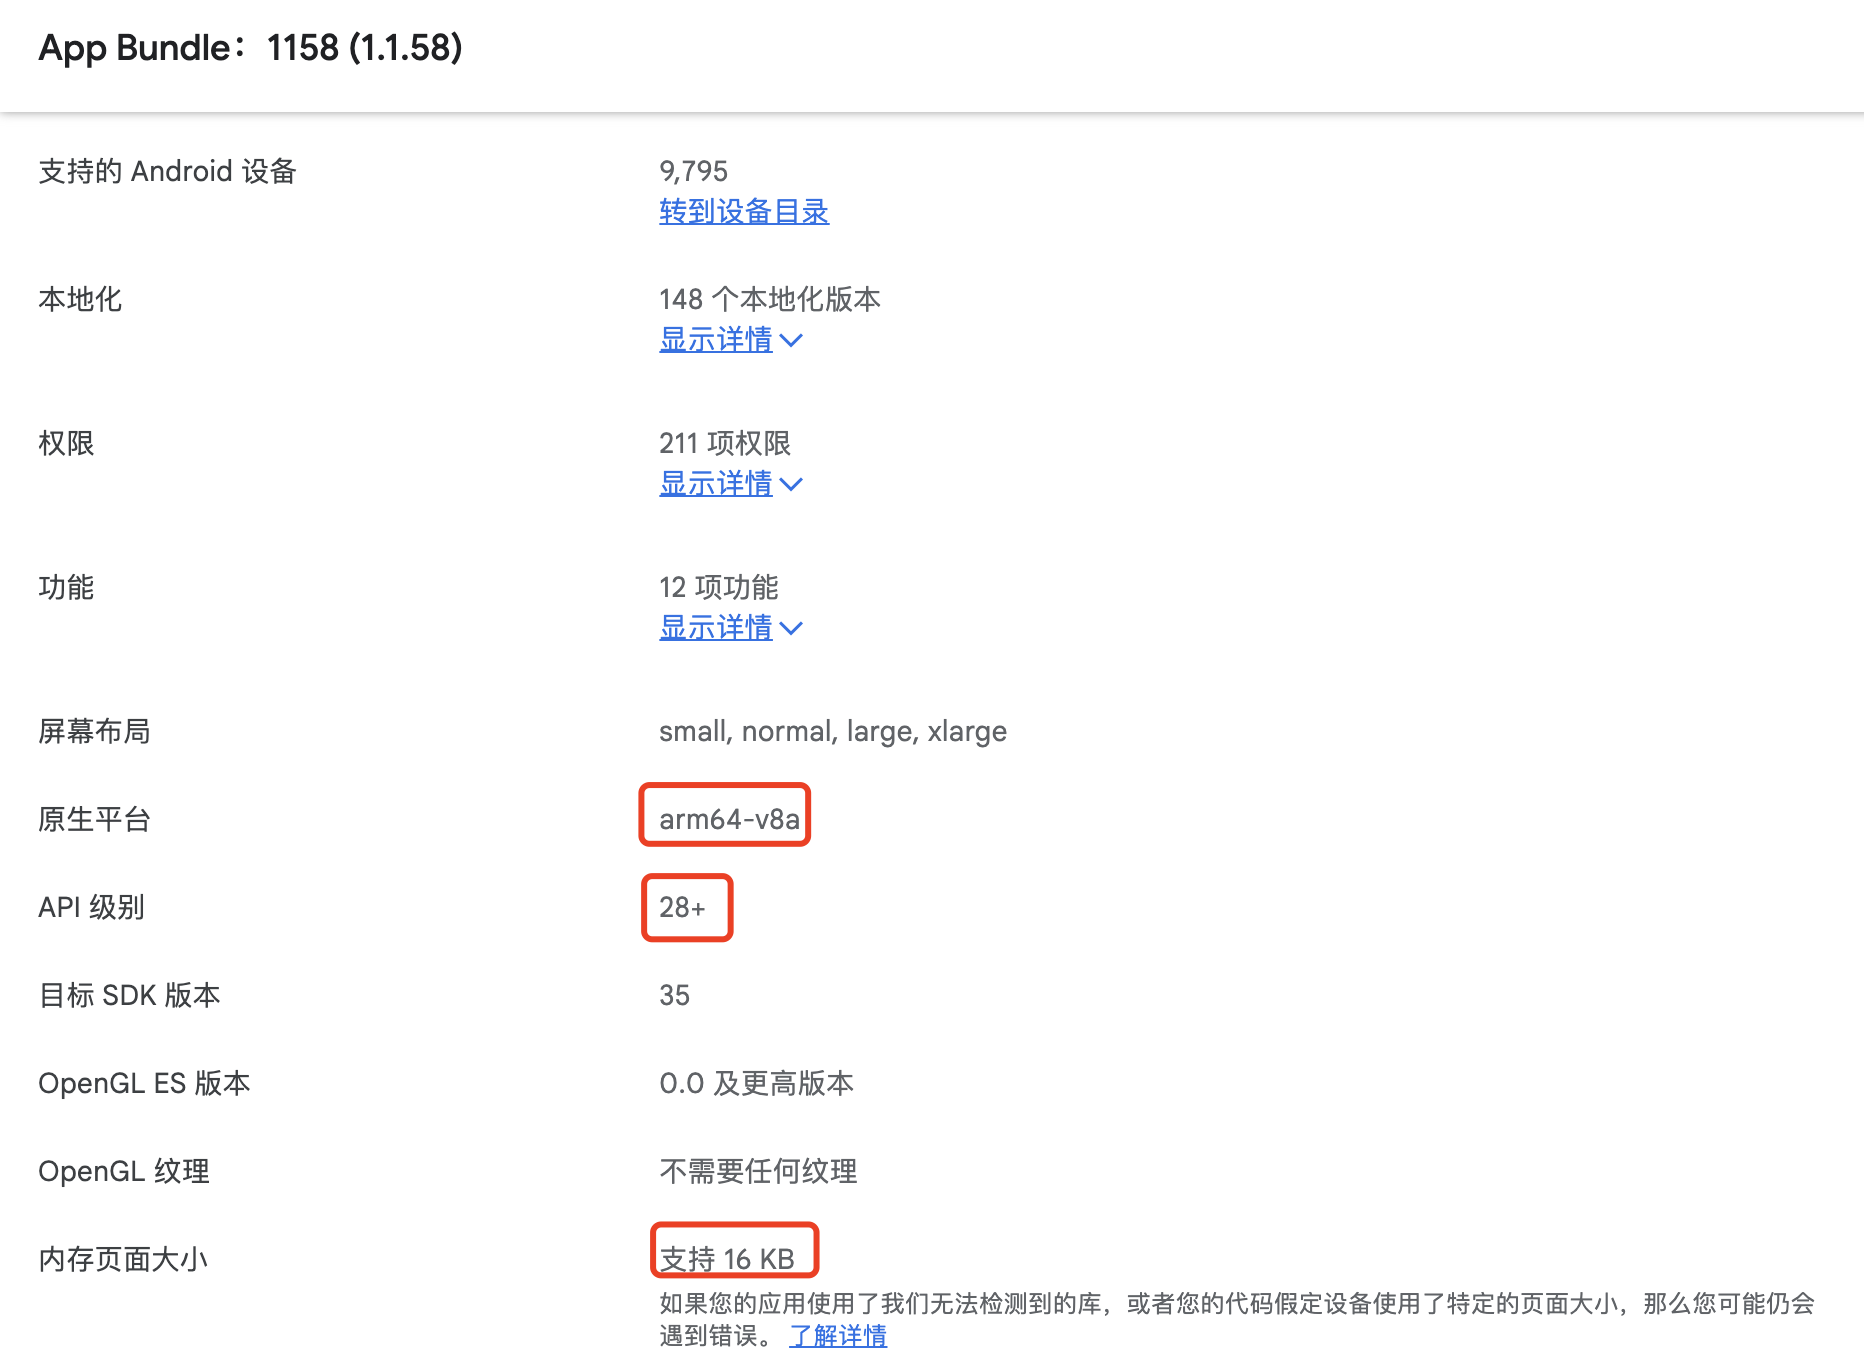Click the 屏幕布局 value small, normal, large, xlarge
The height and width of the screenshot is (1368, 1864).
coord(833,731)
